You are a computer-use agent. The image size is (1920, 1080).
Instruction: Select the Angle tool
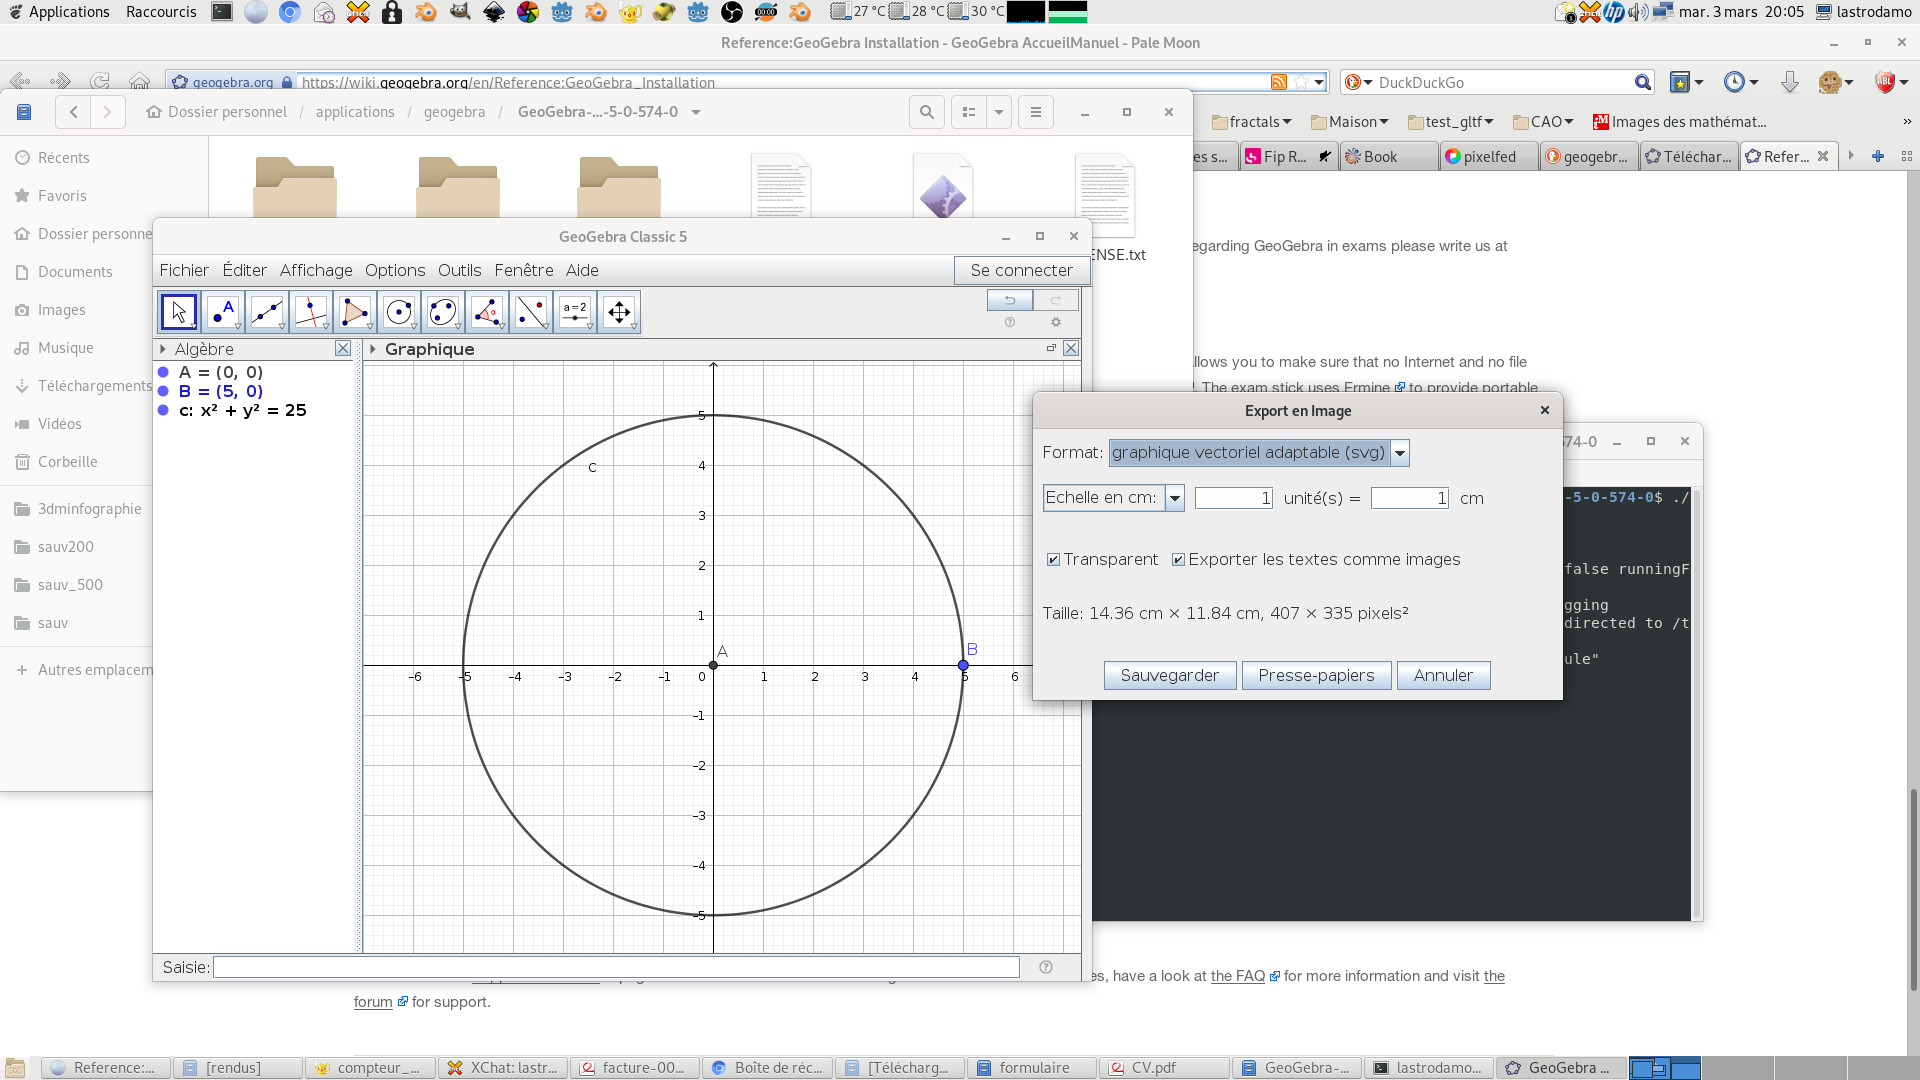[x=487, y=312]
